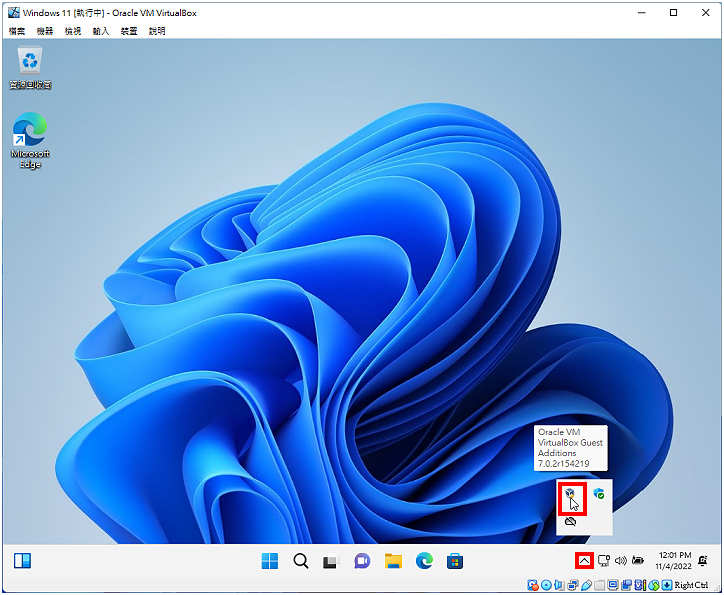Click VirtualBox display status icon
724x595 pixels.
coord(613,585)
